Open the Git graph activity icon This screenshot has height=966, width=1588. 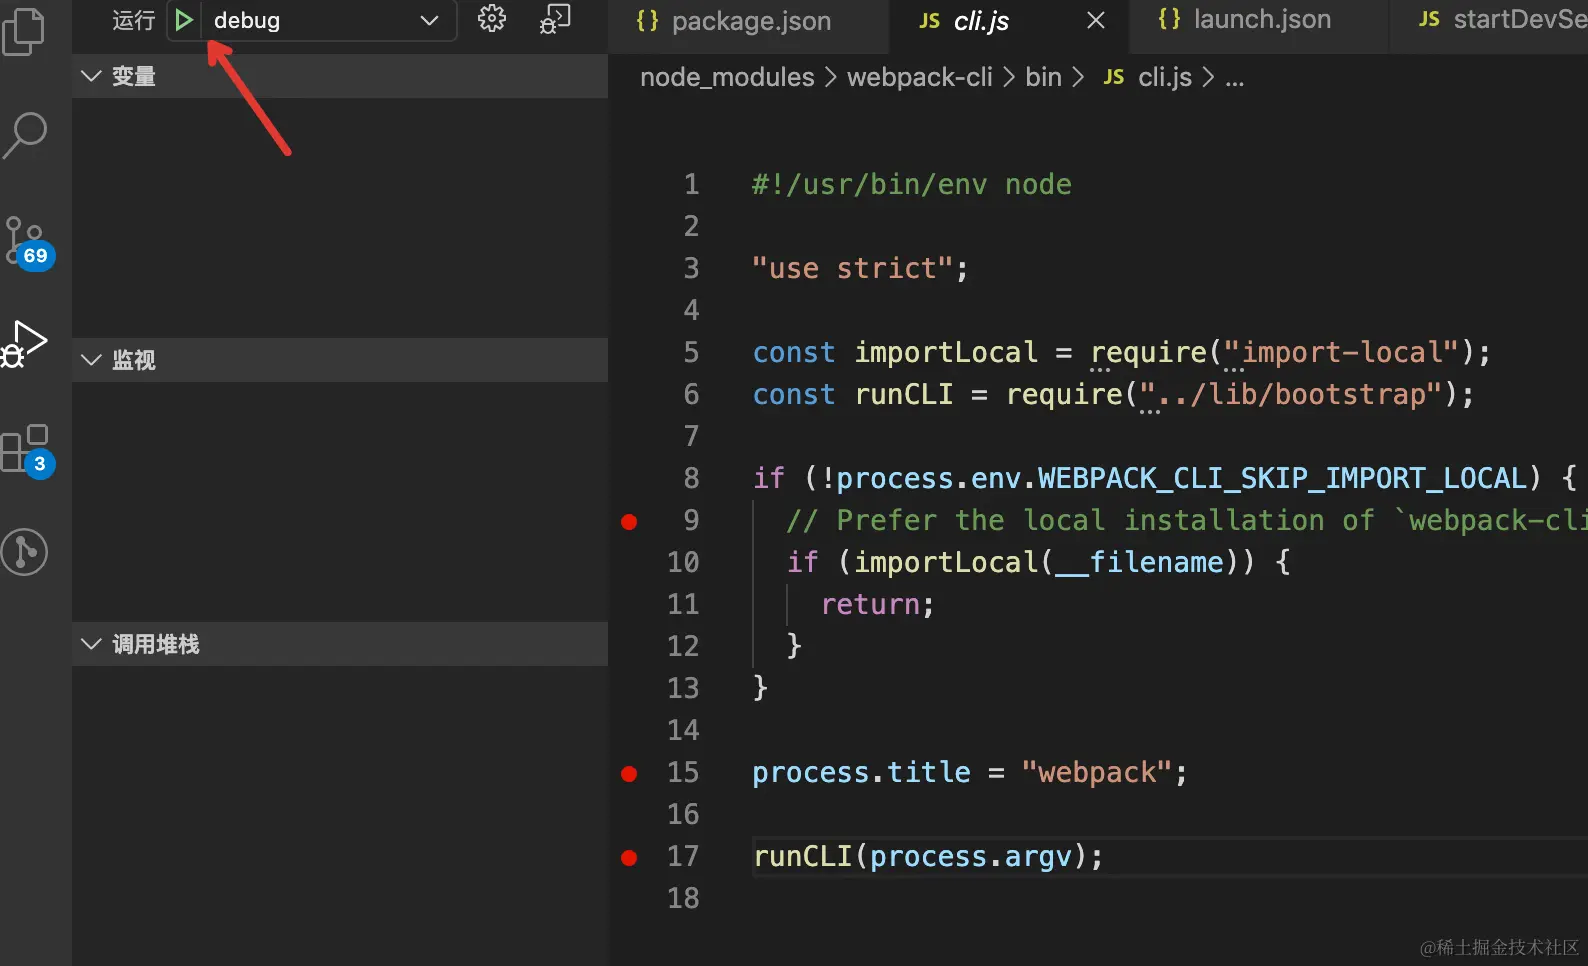(x=25, y=552)
